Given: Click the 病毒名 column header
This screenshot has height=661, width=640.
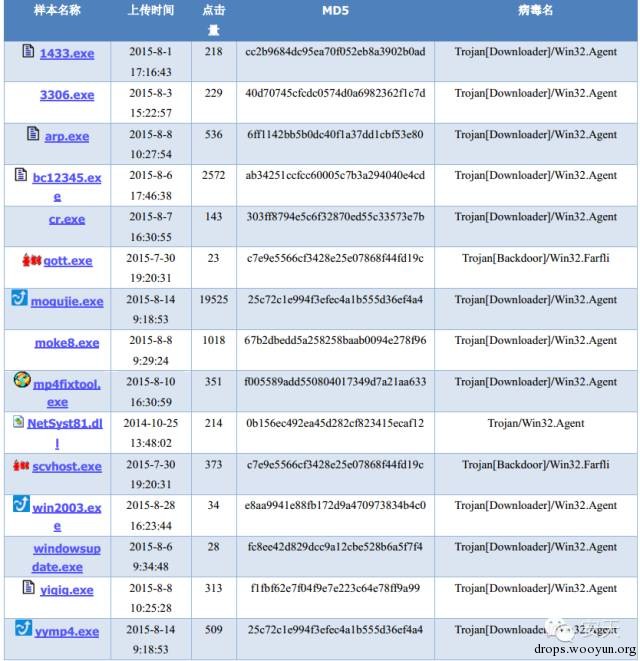Looking at the screenshot, I should 535,11.
